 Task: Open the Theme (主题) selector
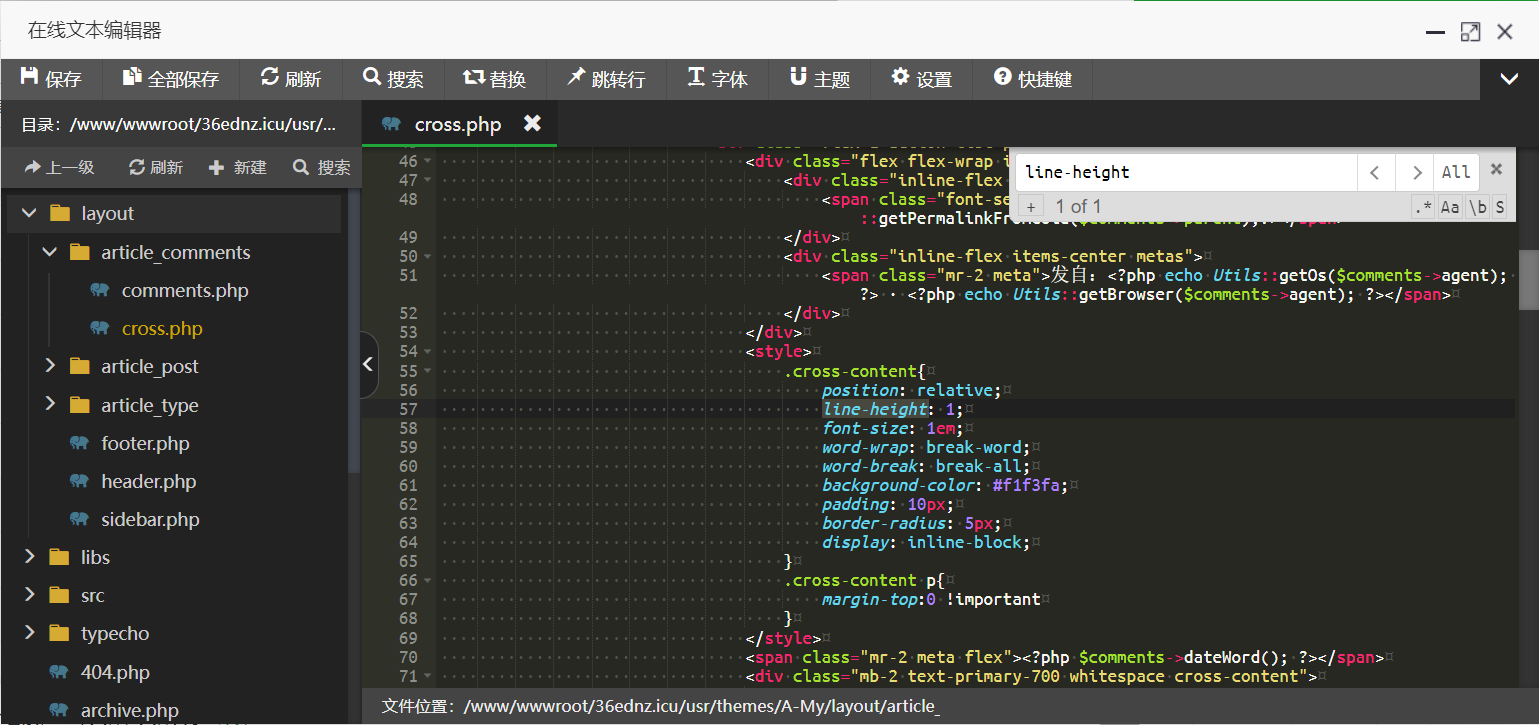pyautogui.click(x=819, y=79)
